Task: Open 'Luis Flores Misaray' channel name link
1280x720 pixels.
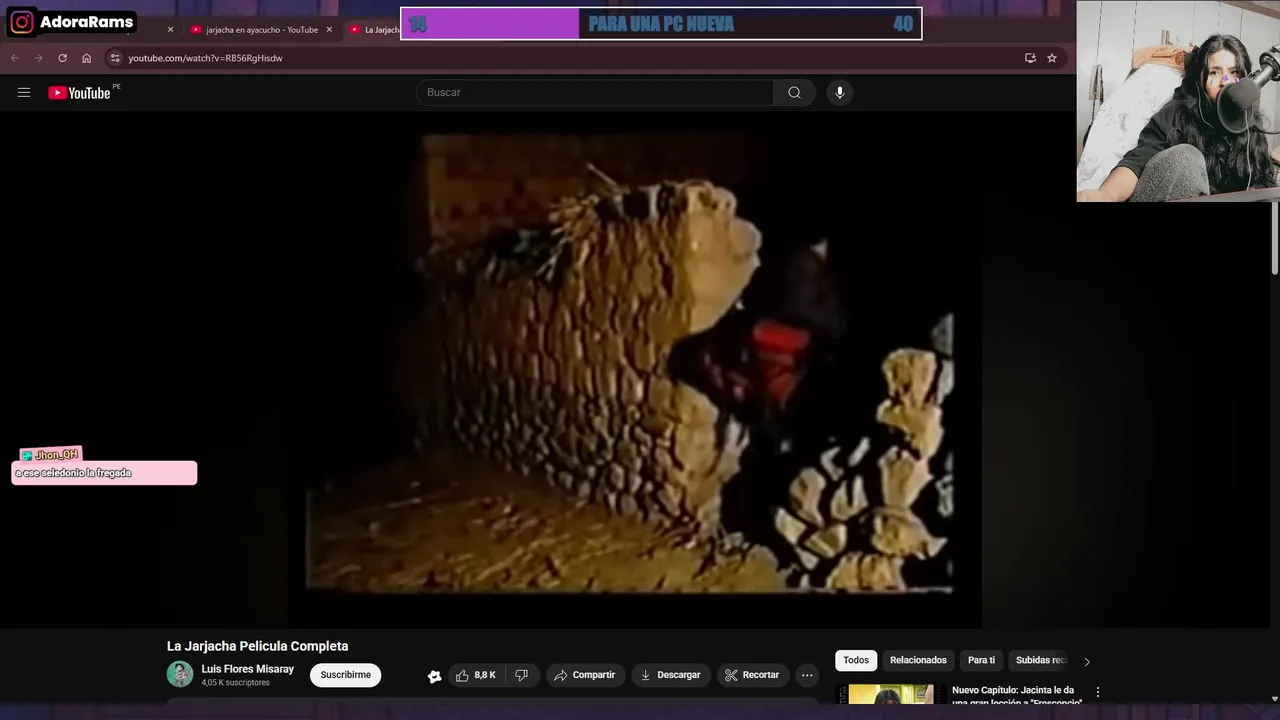Action: click(247, 669)
